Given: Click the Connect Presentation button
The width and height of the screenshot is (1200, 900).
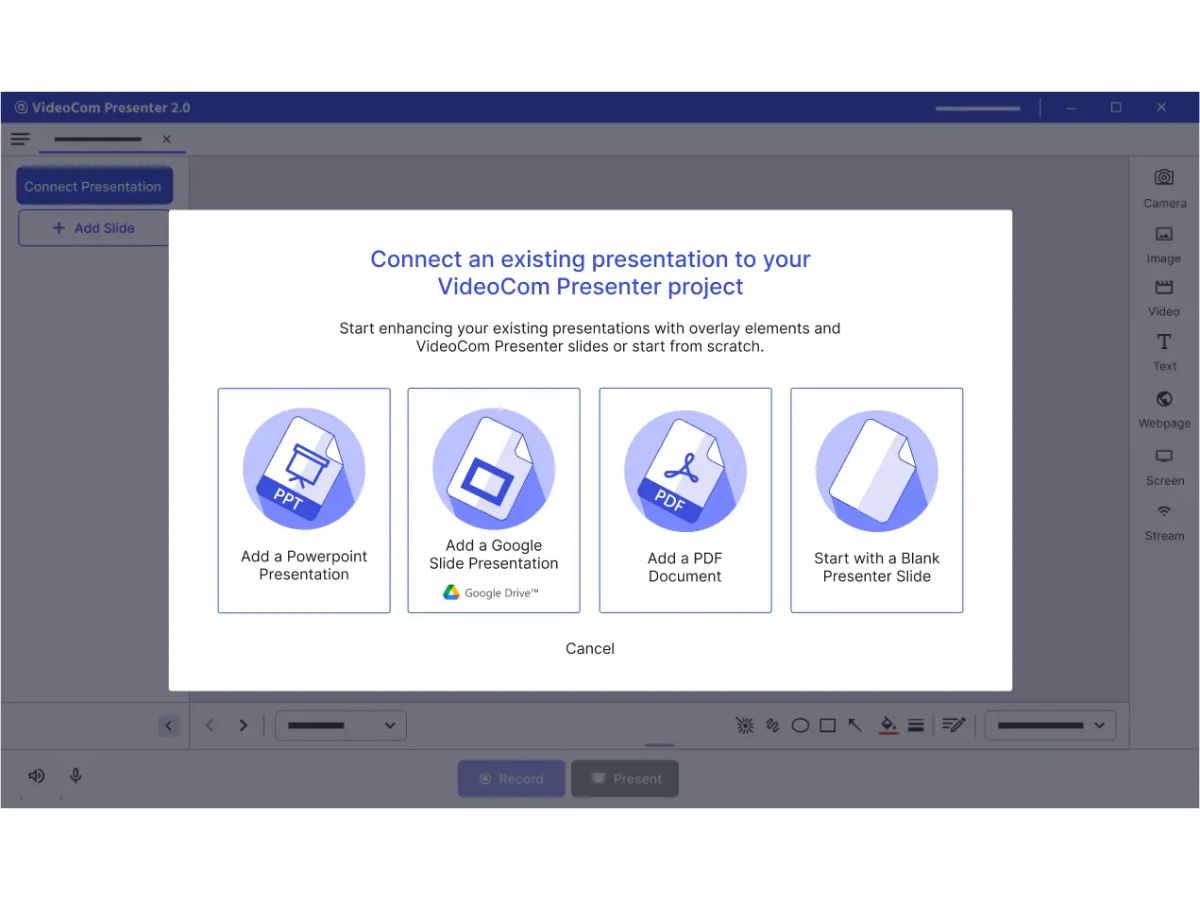Looking at the screenshot, I should tap(94, 186).
